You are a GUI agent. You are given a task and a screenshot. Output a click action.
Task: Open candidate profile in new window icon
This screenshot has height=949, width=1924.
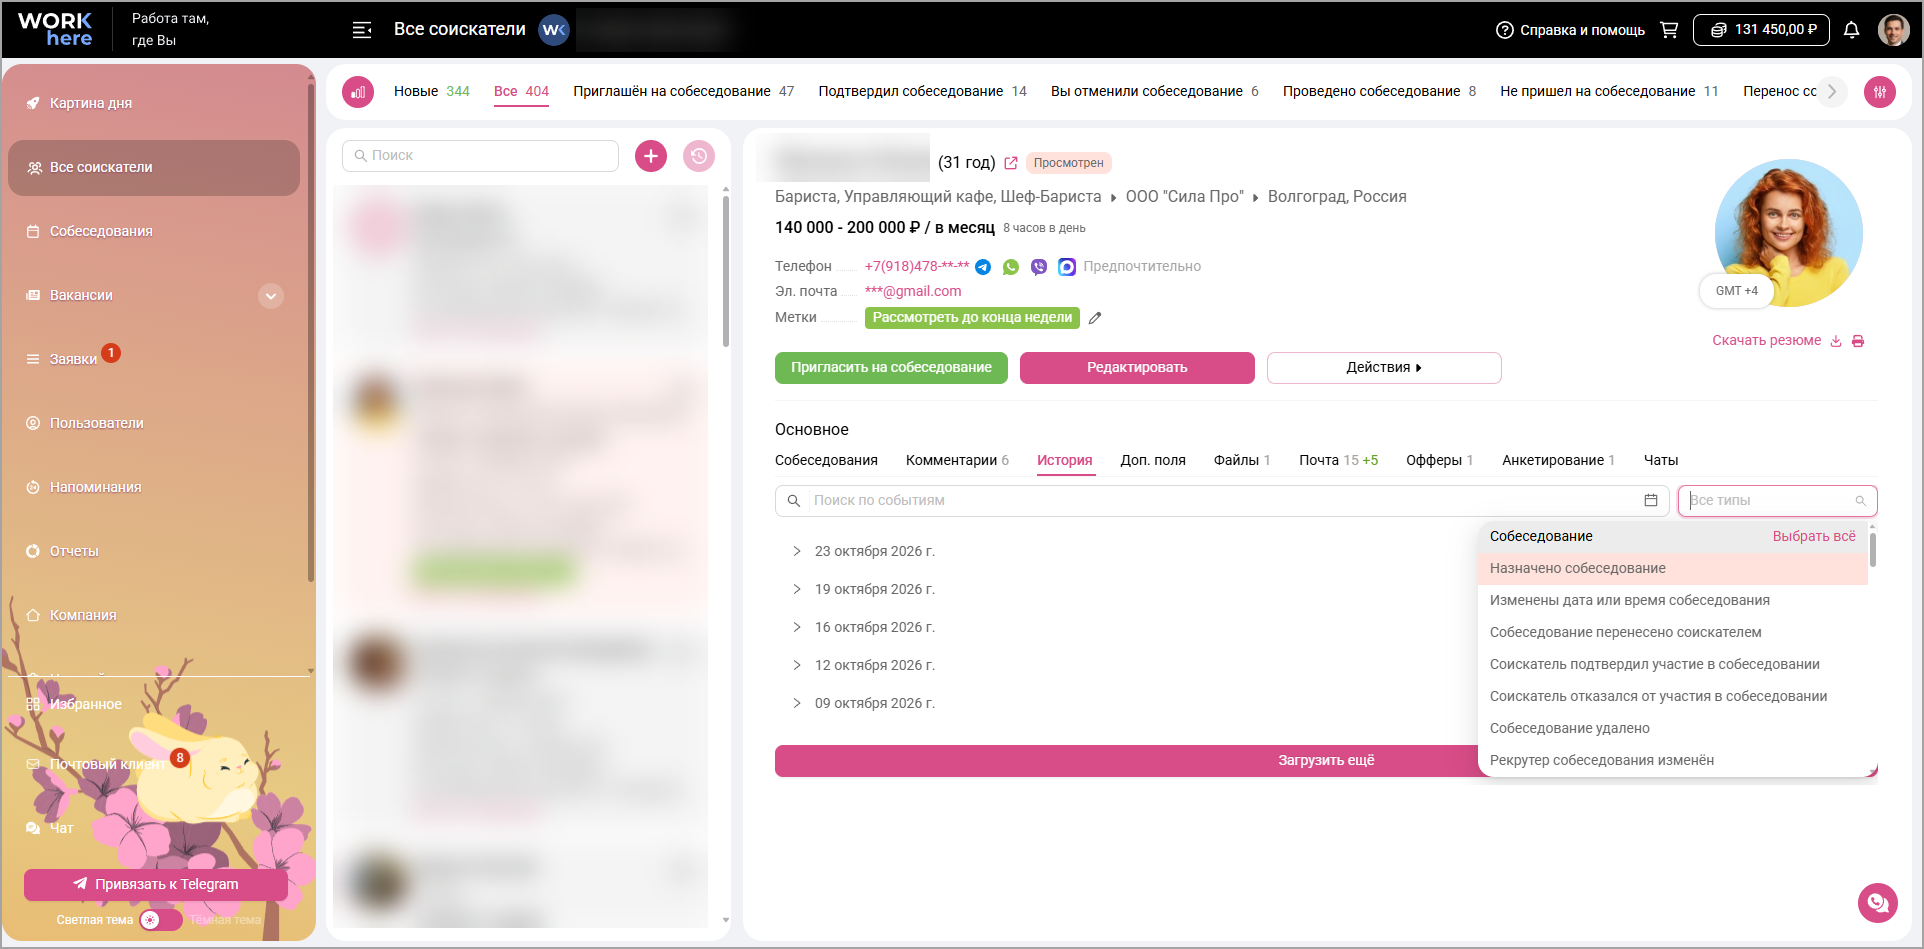coord(1011,163)
